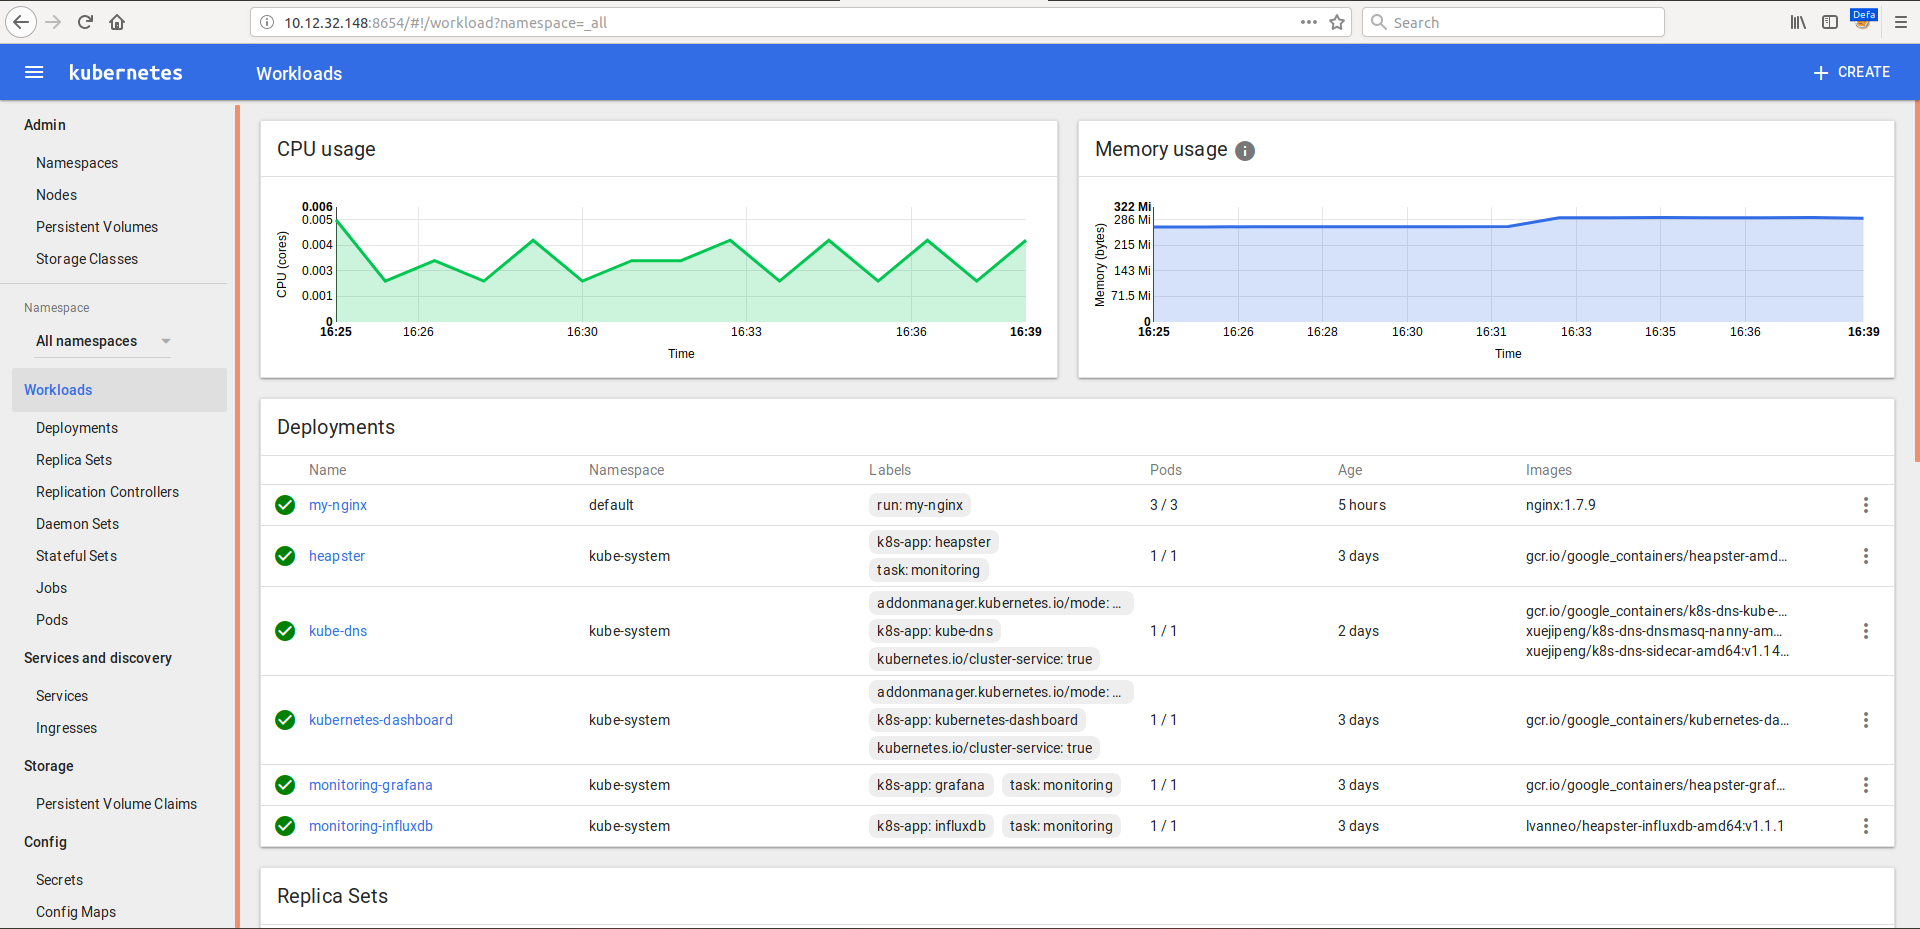
Task: Click the Memory usage info icon
Action: tap(1245, 151)
